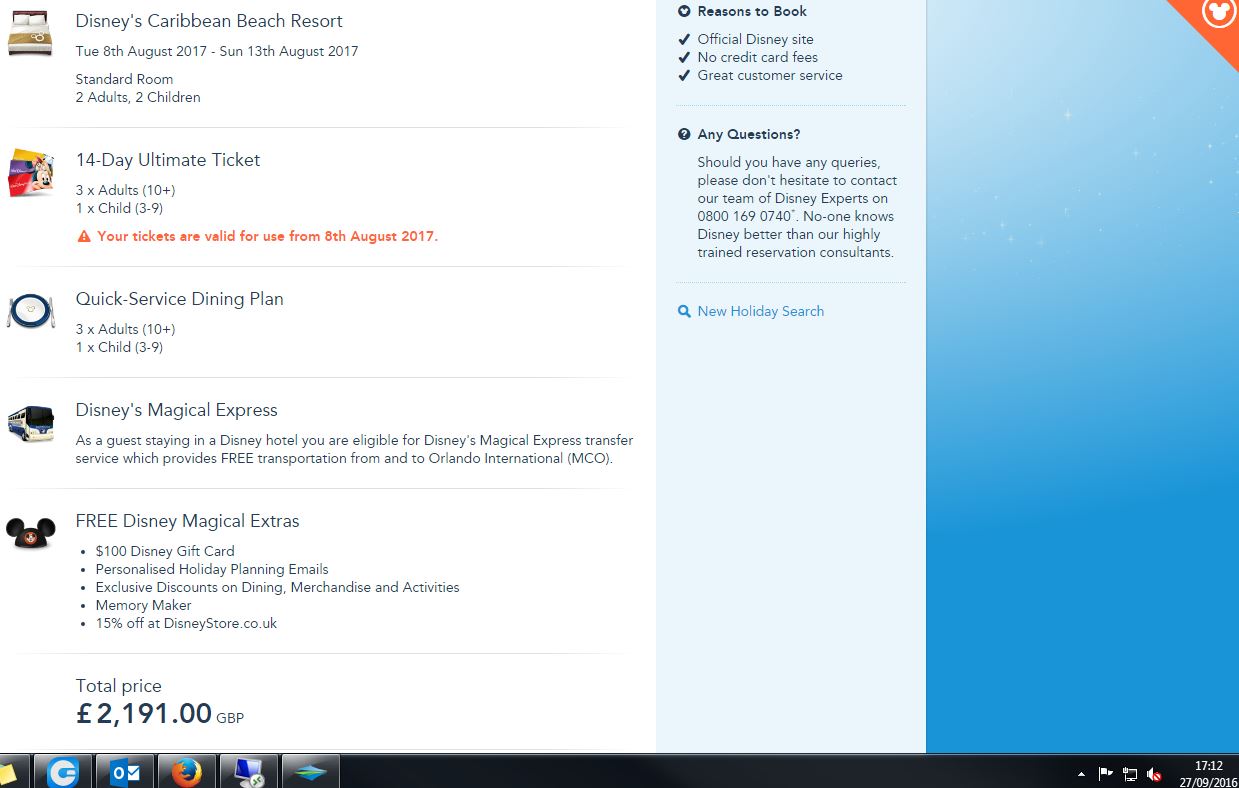Click No credit card fees text
The image size is (1239, 788).
758,58
